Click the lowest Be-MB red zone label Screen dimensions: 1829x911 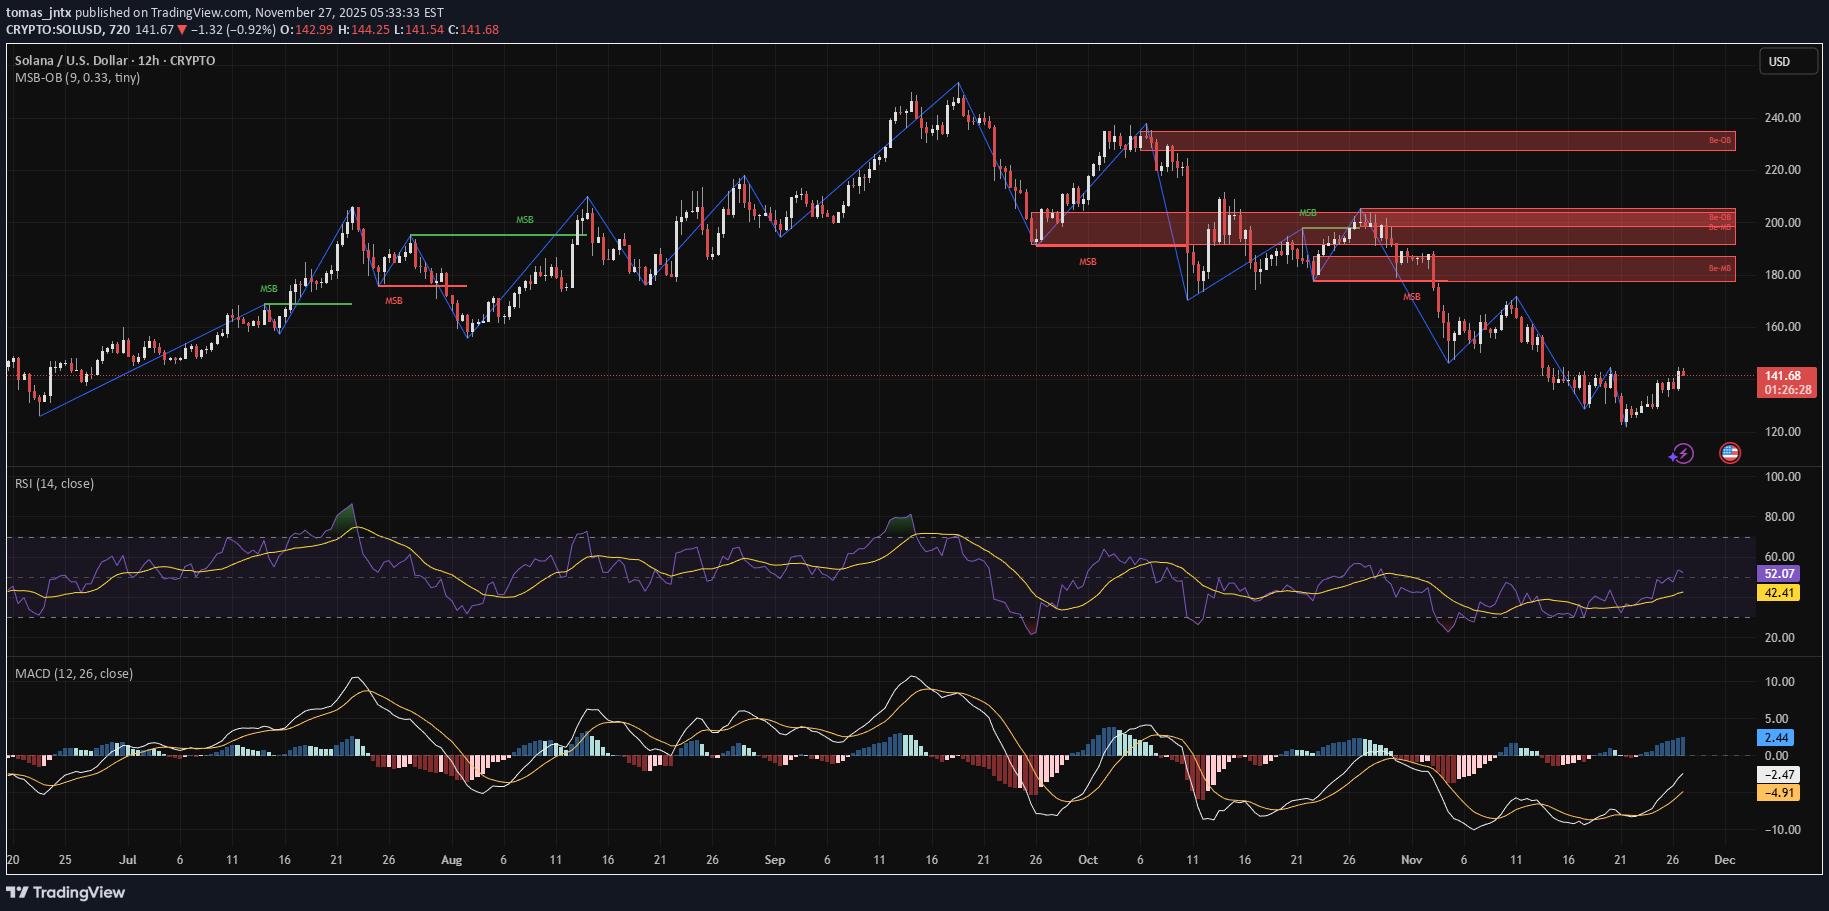1719,268
